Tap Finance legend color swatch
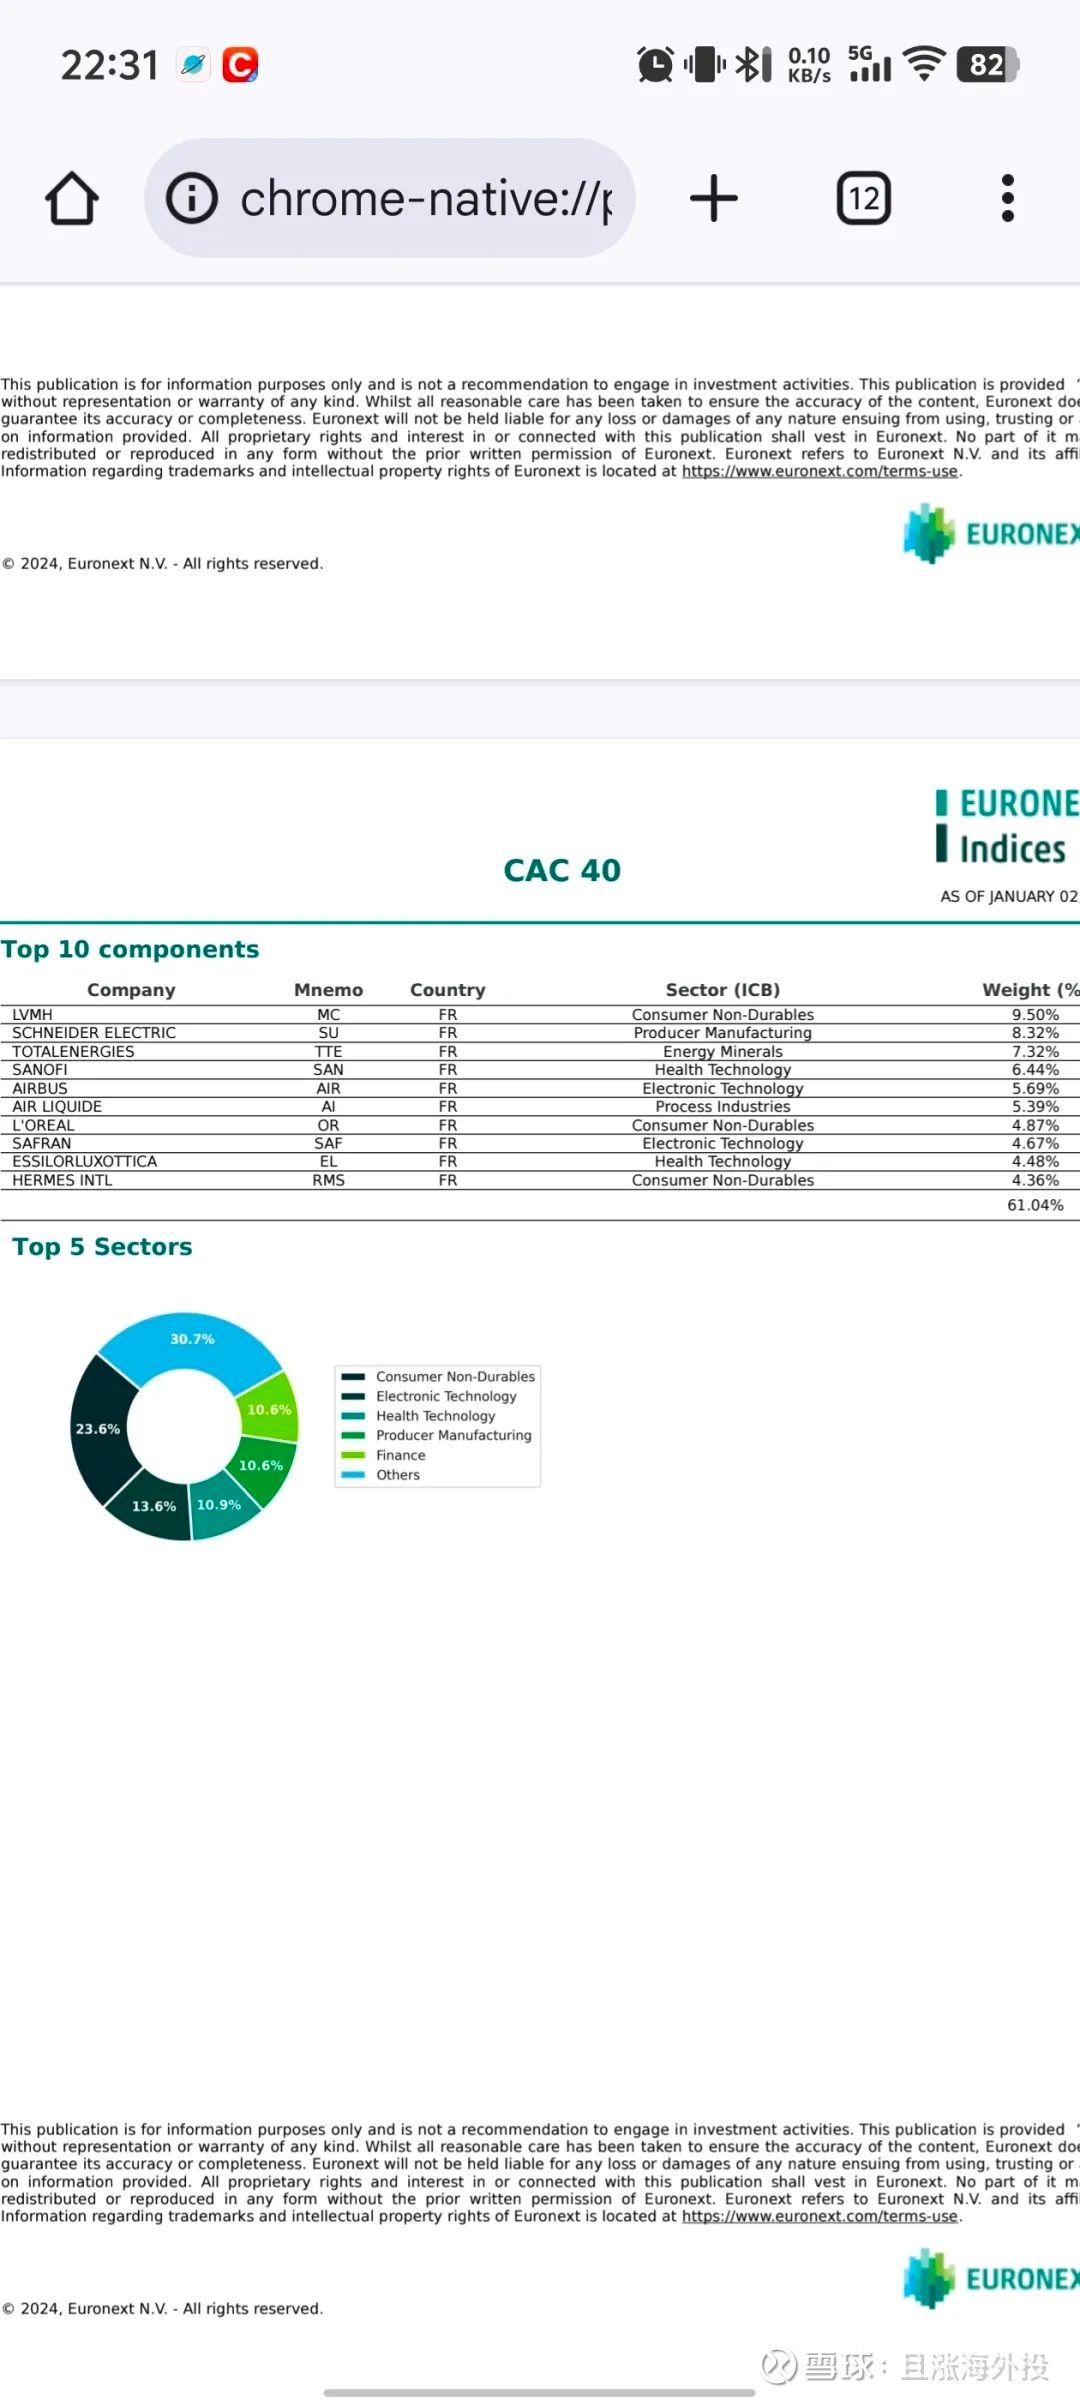The height and width of the screenshot is (2400, 1080). 353,1455
